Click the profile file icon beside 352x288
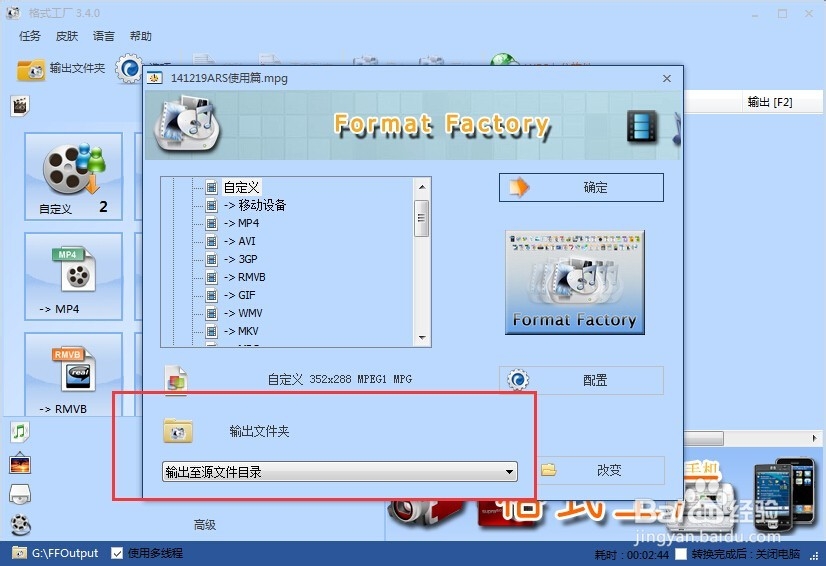The width and height of the screenshot is (826, 566). (x=176, y=379)
